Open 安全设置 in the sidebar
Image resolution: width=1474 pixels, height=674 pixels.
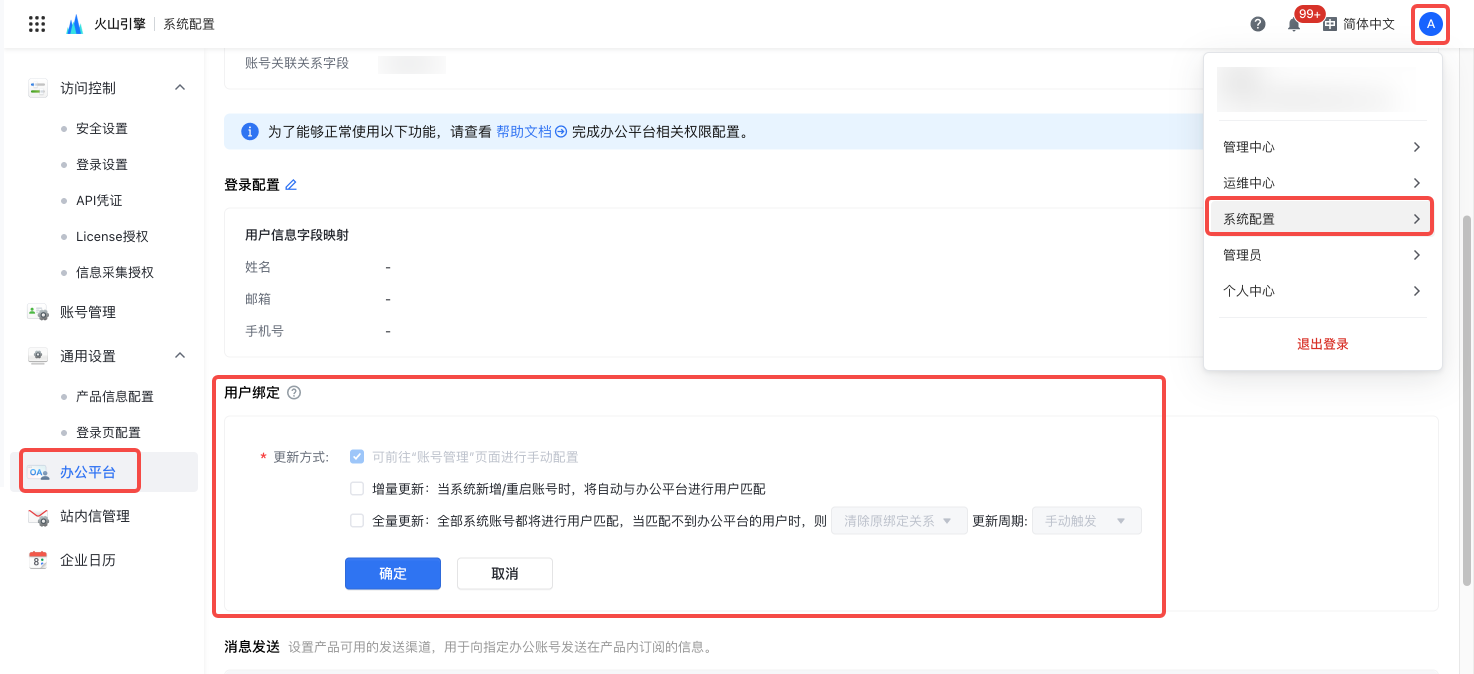(102, 129)
